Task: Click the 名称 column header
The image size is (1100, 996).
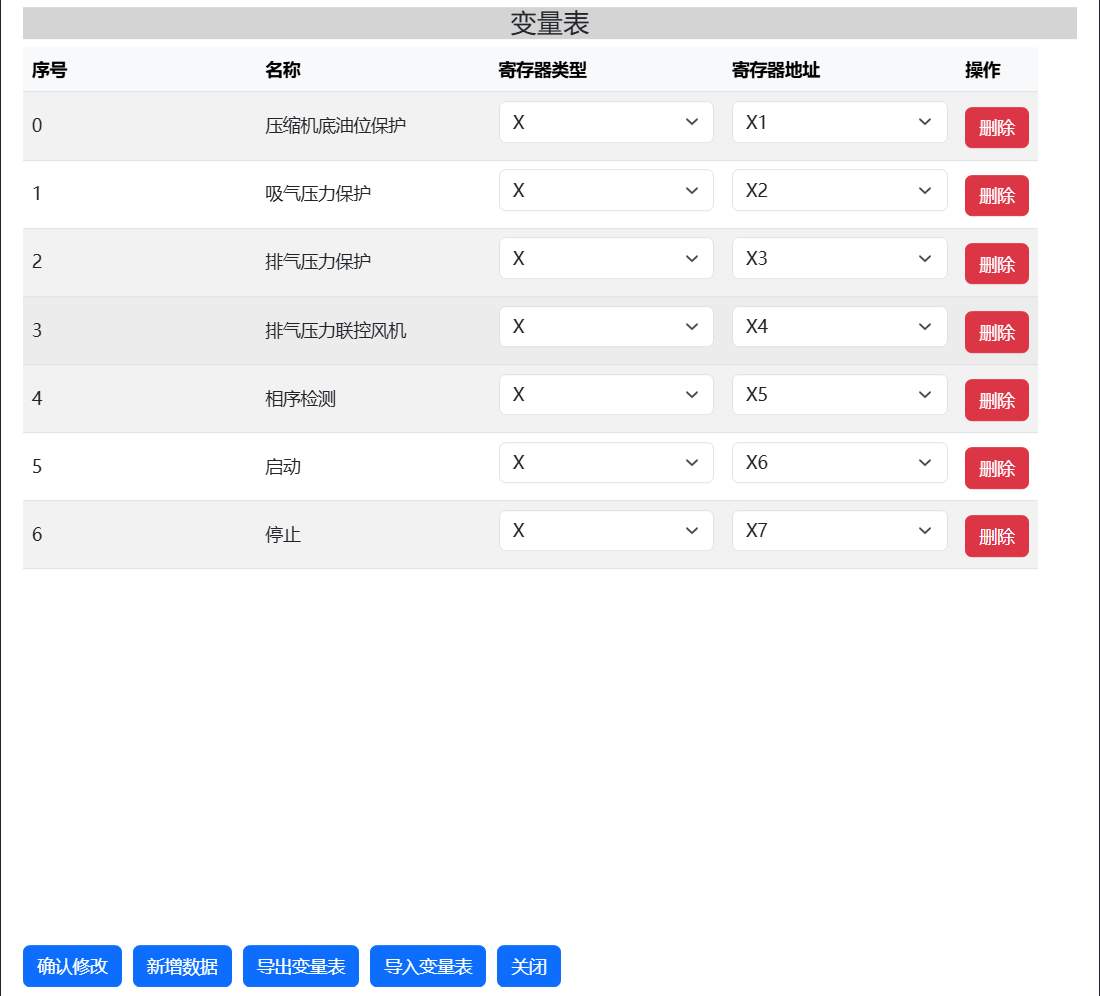Action: pos(283,70)
